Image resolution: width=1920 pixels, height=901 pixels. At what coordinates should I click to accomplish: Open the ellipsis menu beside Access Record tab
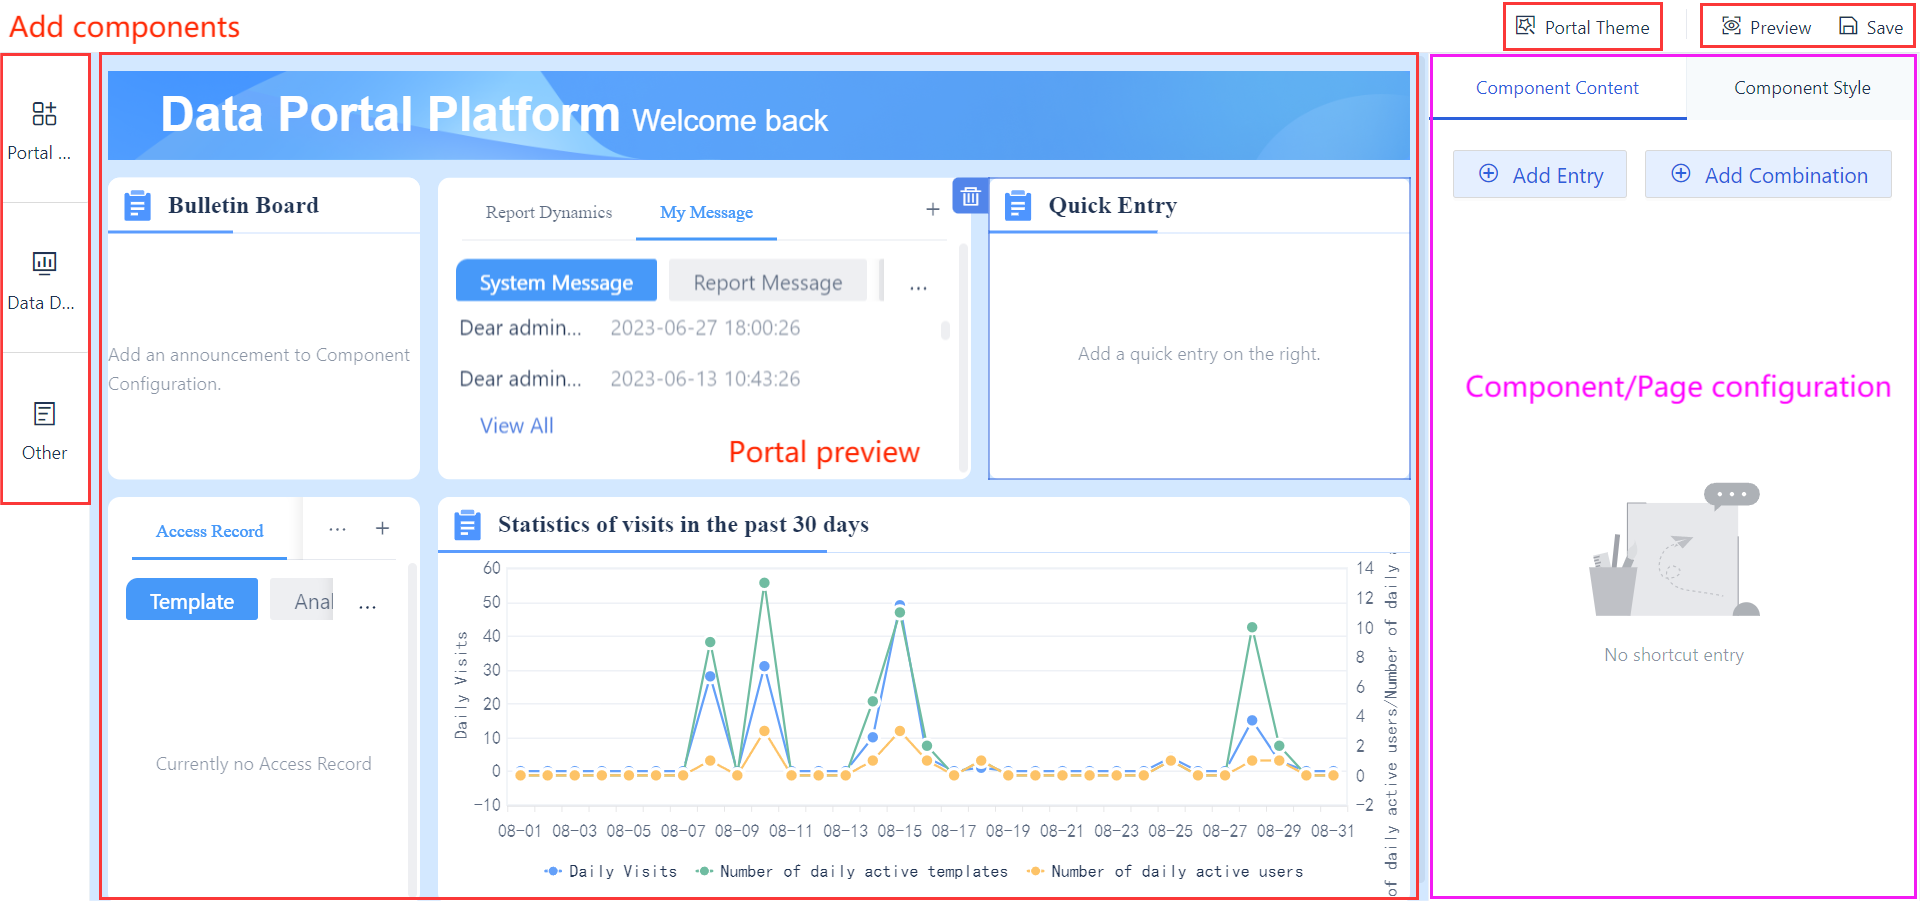[338, 529]
